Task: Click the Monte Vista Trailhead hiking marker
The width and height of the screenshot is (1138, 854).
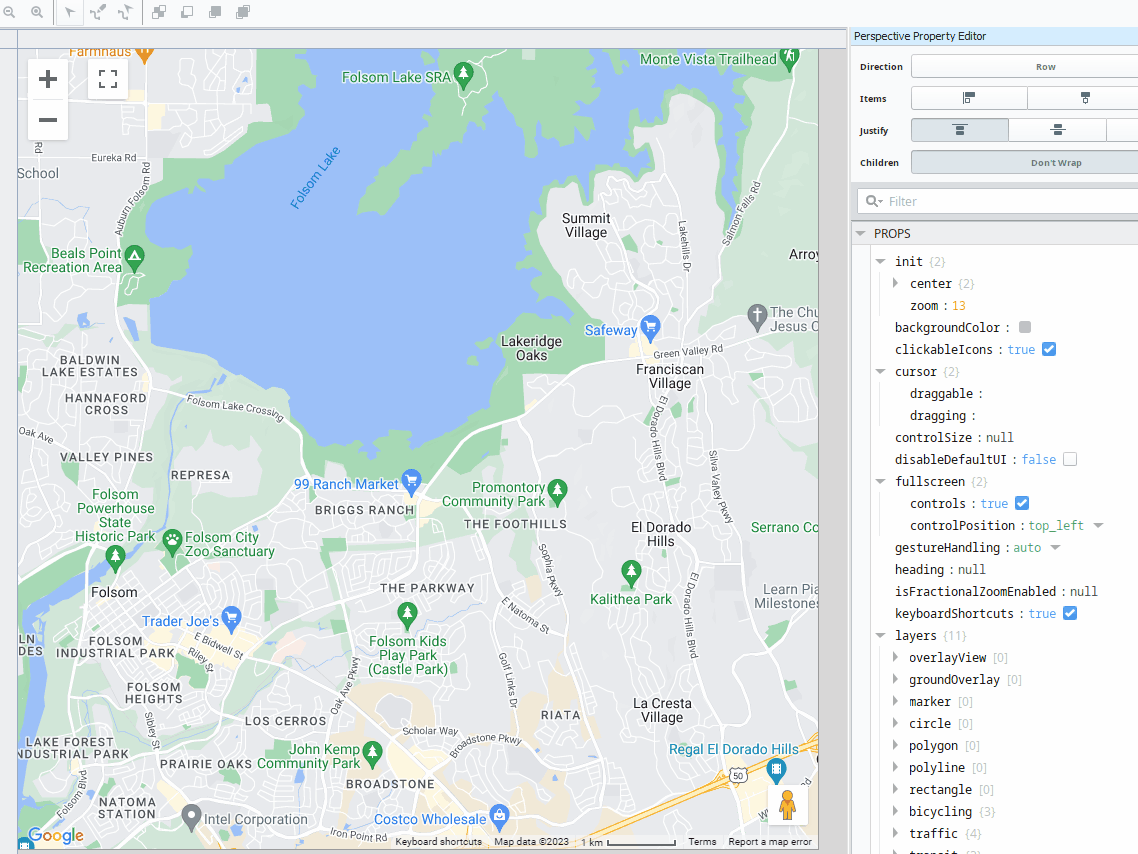Action: tap(790, 57)
